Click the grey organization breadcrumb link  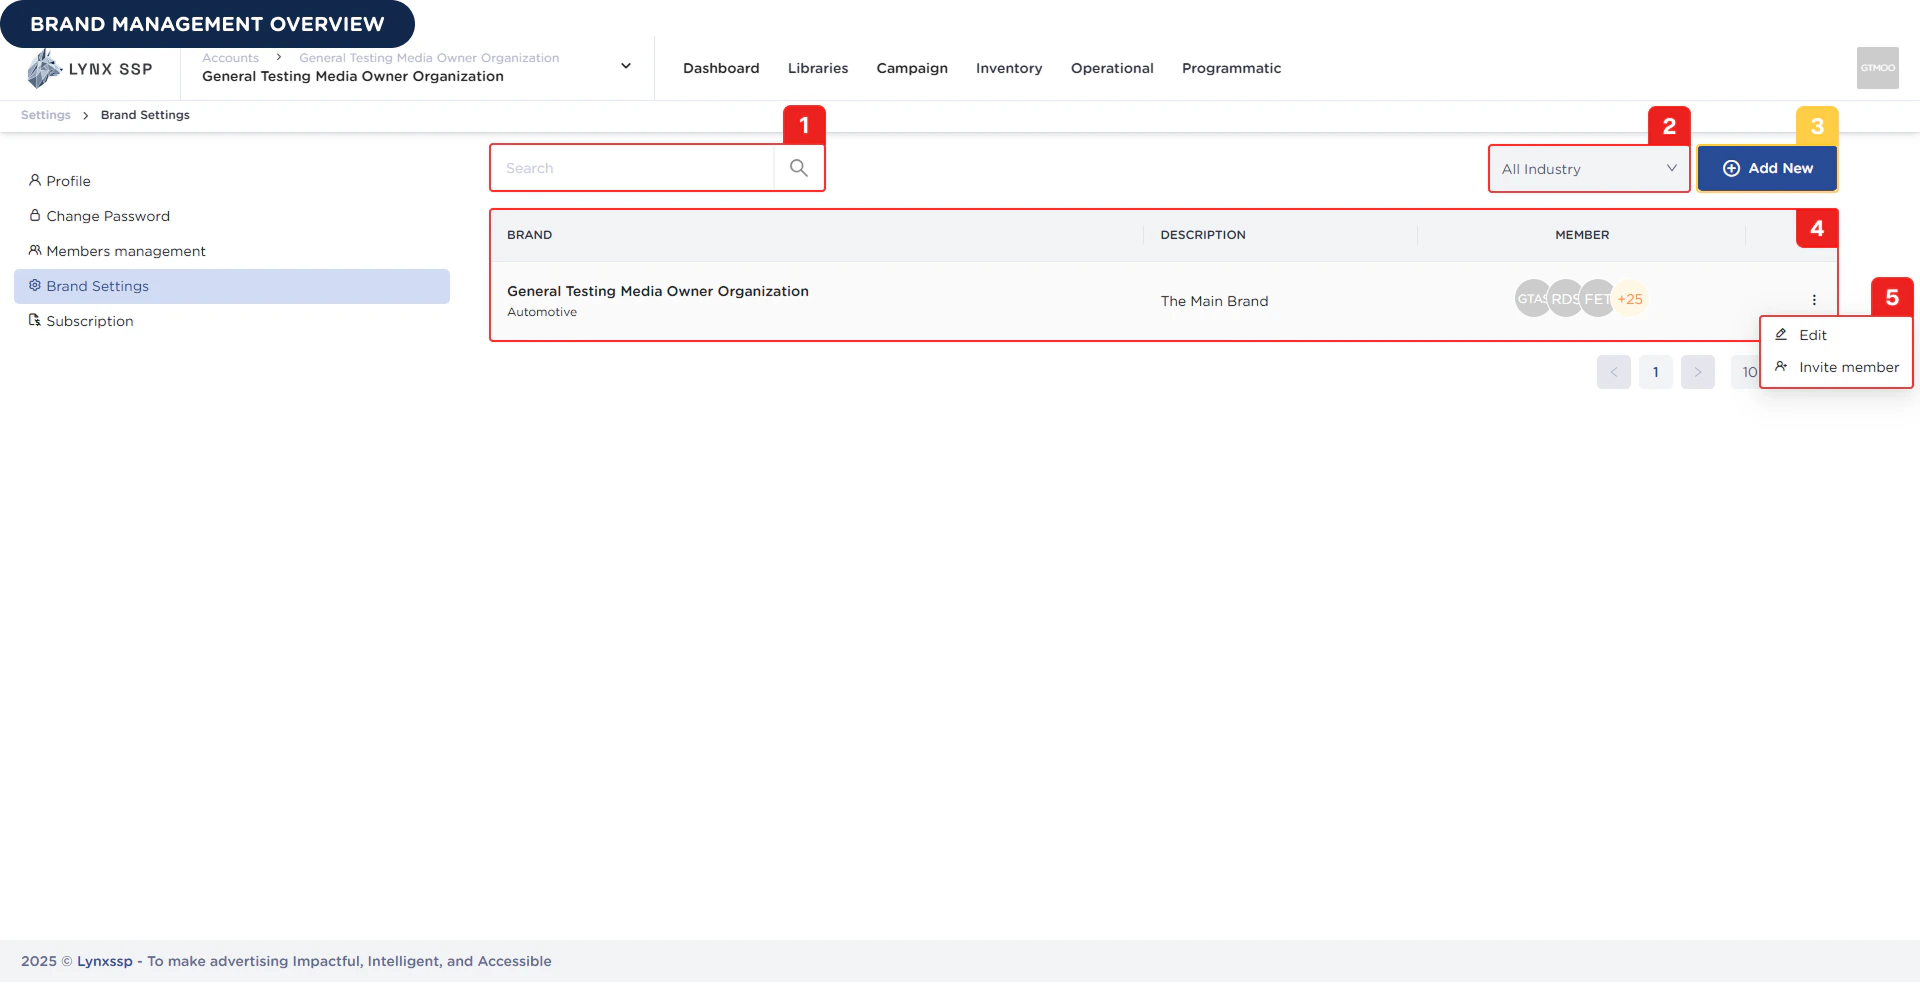[x=429, y=58]
